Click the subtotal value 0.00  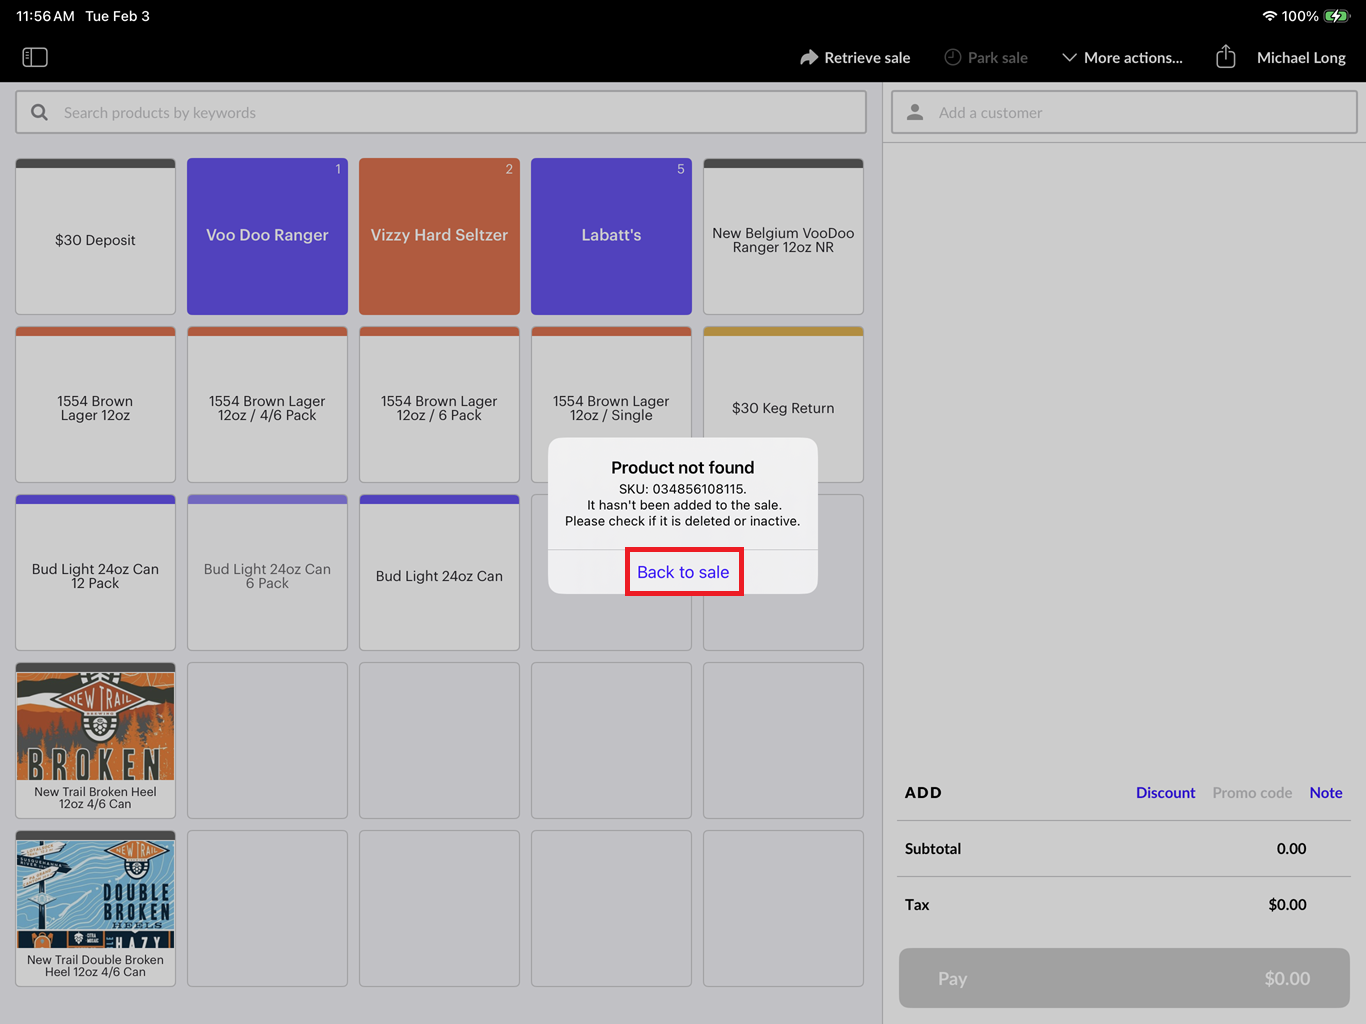(1291, 849)
